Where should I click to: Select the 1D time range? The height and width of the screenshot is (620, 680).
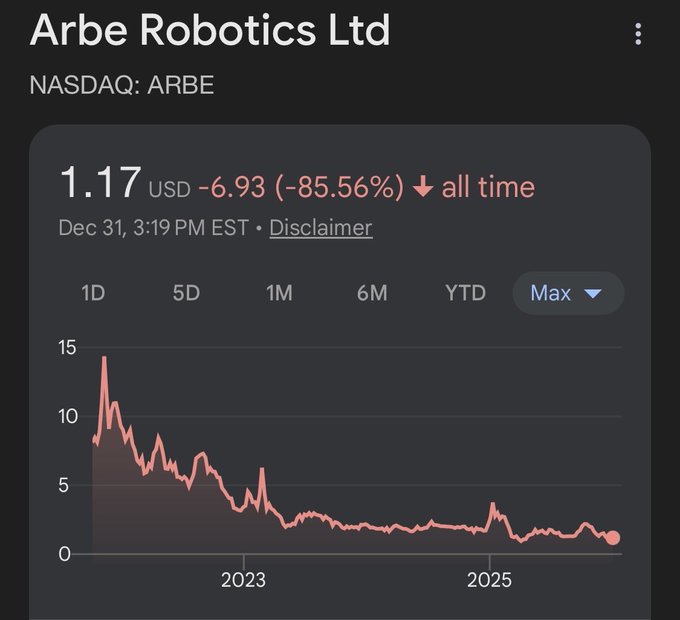(x=93, y=293)
